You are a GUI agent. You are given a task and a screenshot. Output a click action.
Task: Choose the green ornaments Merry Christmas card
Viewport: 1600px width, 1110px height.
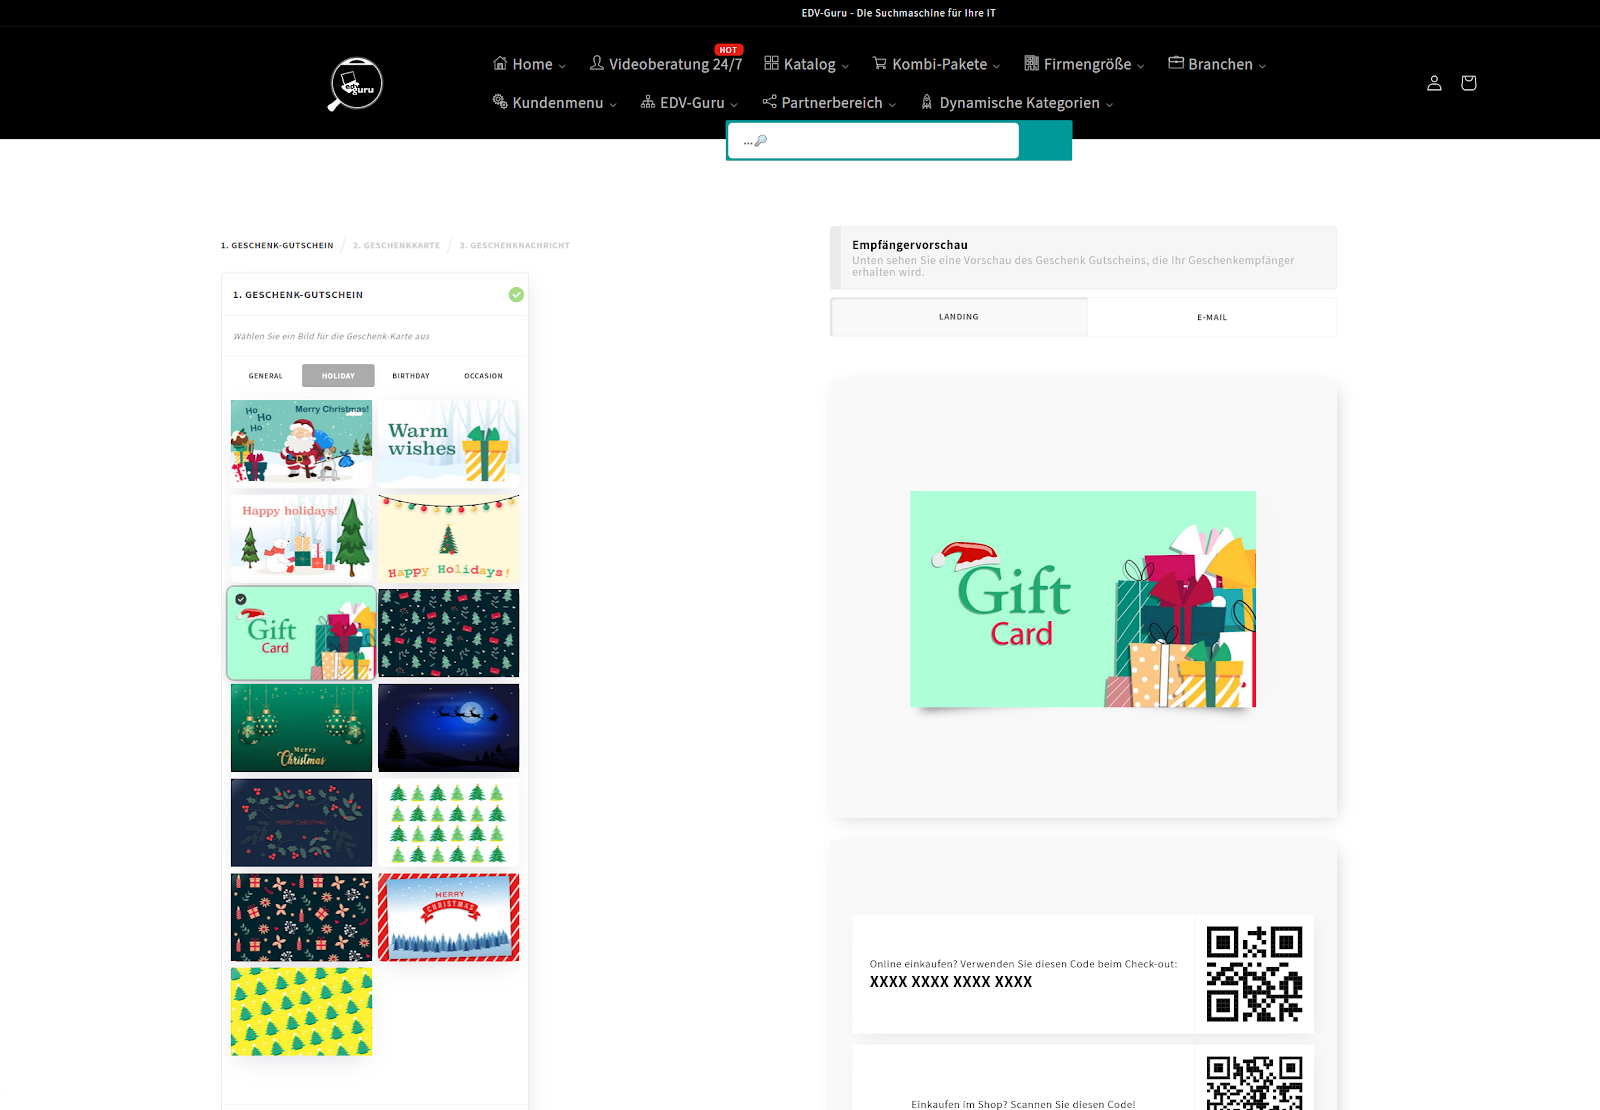coord(301,728)
